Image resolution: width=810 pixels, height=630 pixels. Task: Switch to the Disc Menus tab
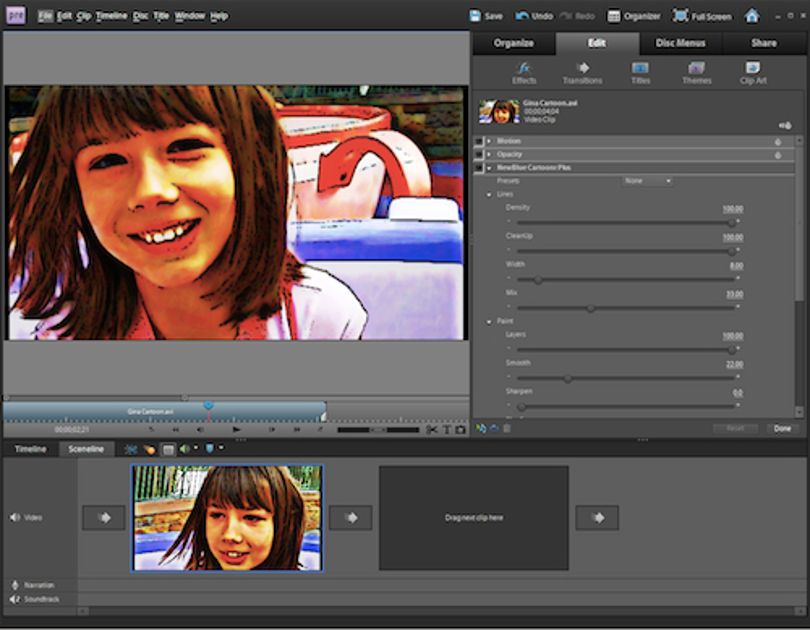(x=680, y=43)
